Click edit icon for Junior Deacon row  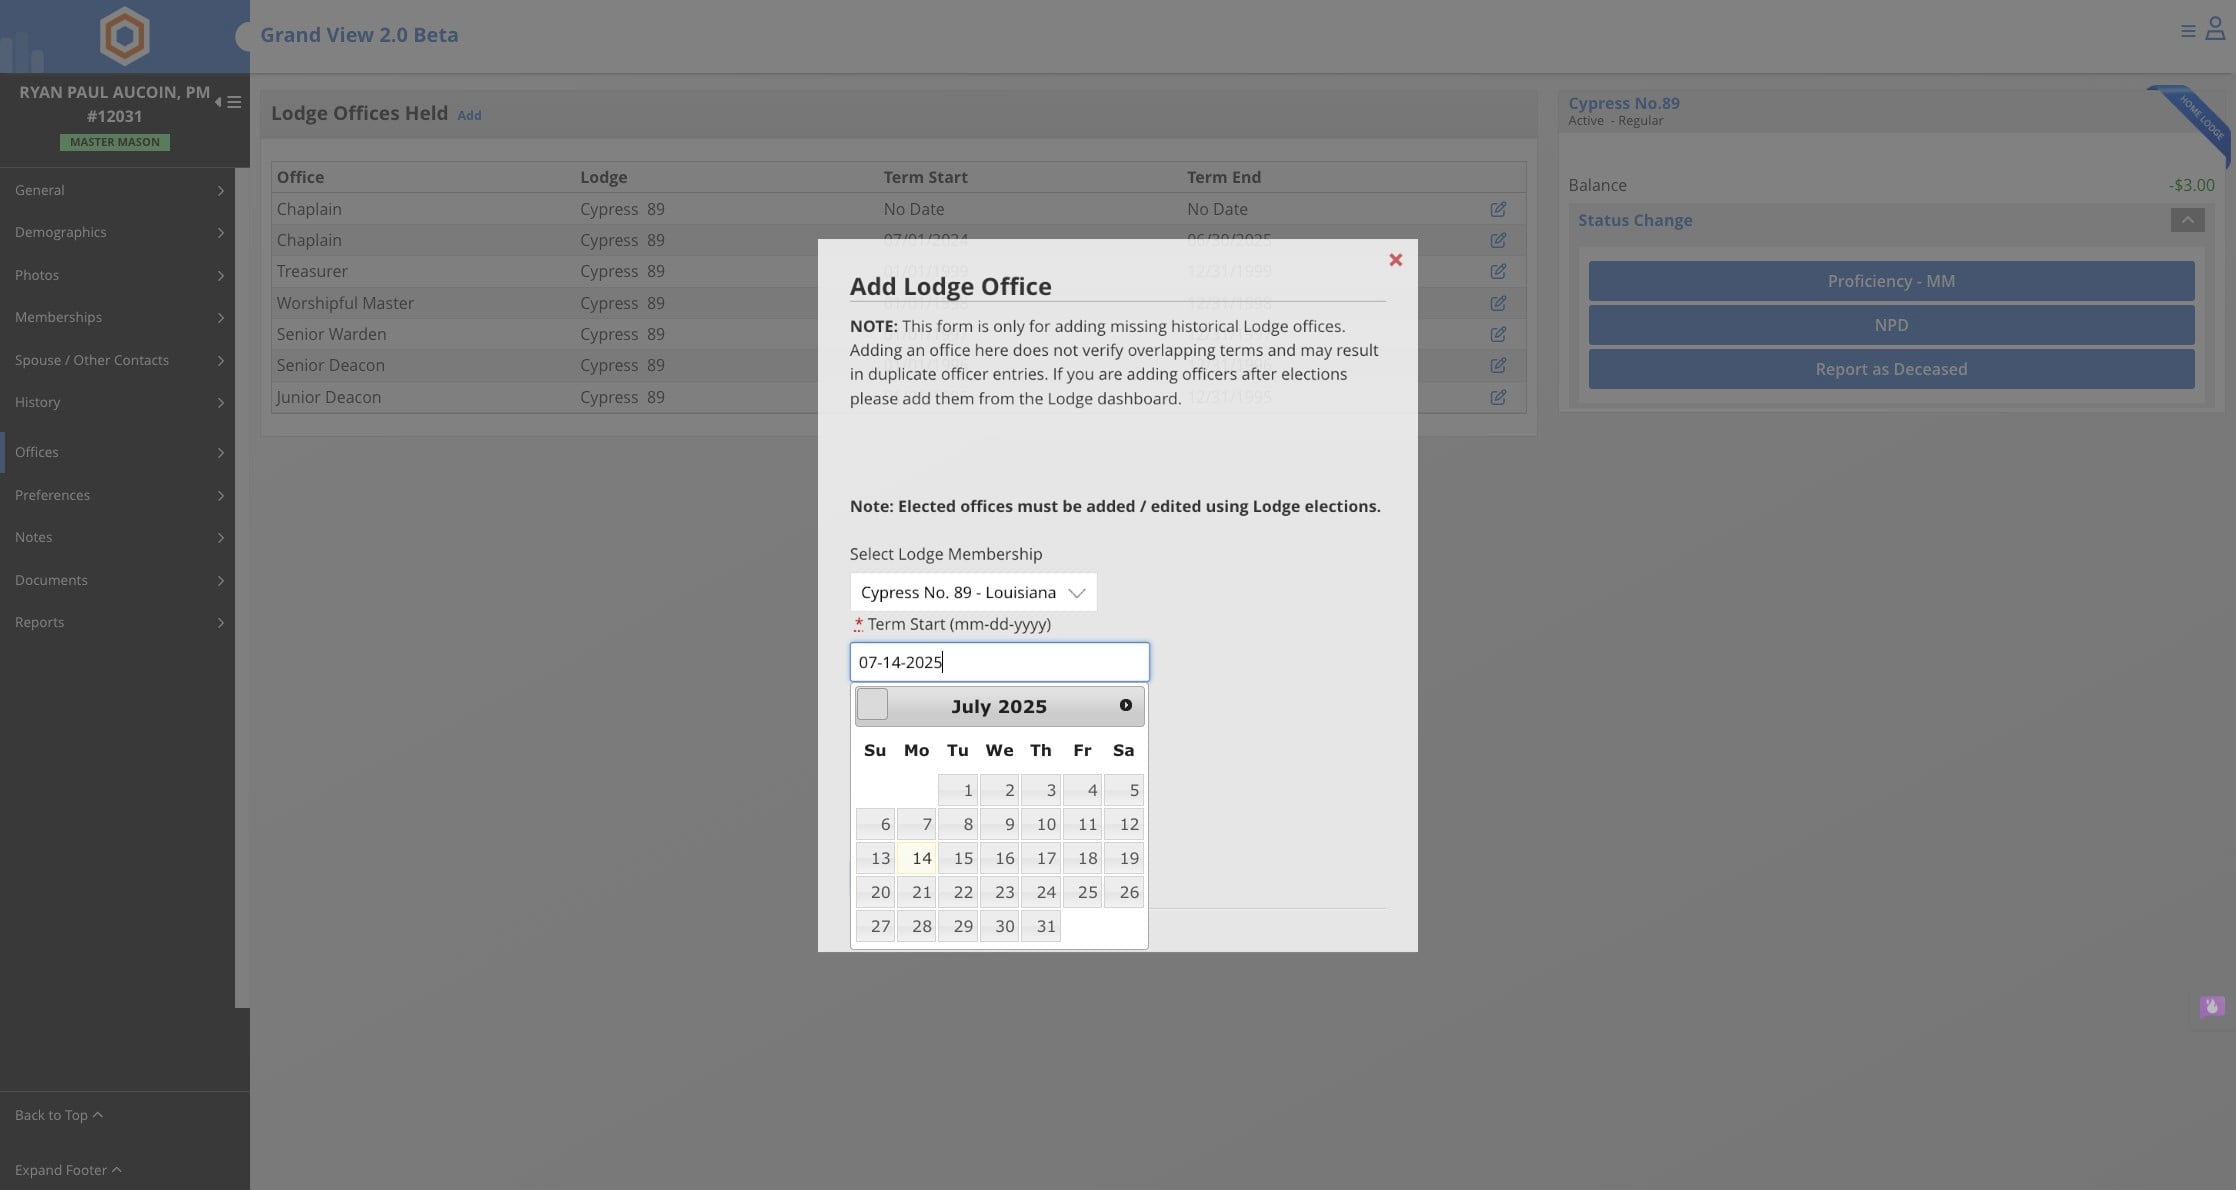[x=1497, y=397]
